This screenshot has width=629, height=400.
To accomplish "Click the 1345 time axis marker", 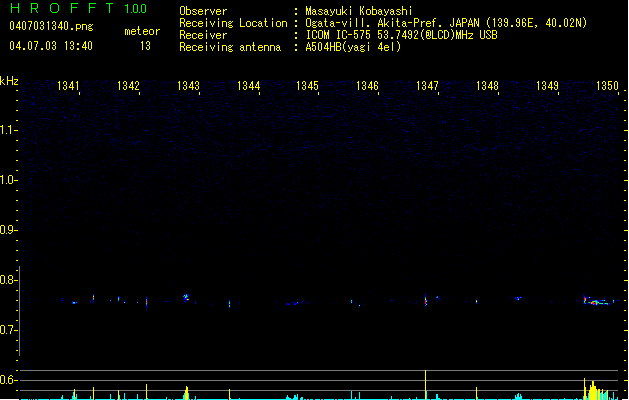I will click(x=307, y=86).
